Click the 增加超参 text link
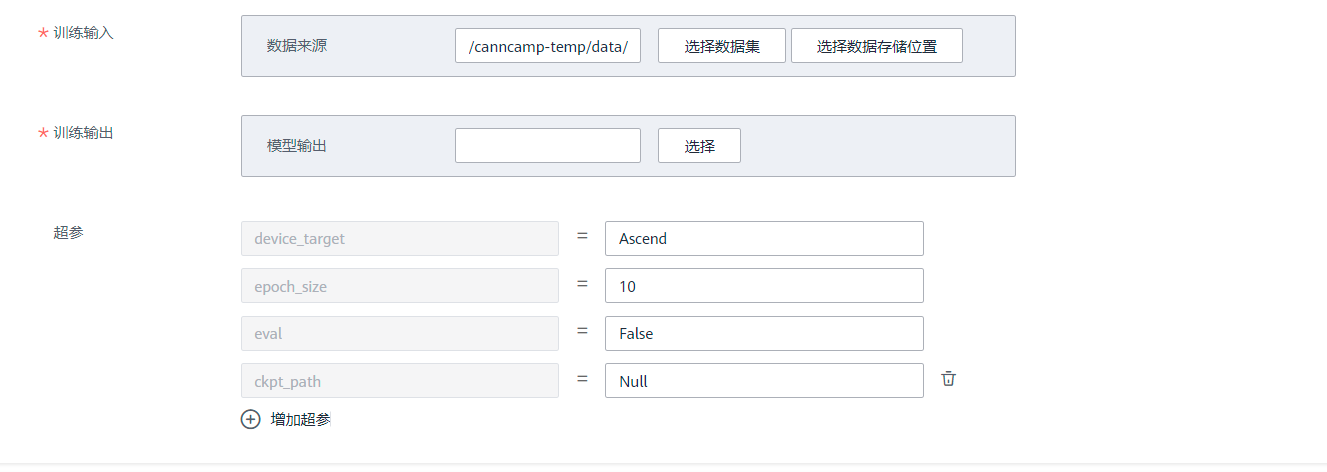The width and height of the screenshot is (1327, 472). [x=301, y=420]
